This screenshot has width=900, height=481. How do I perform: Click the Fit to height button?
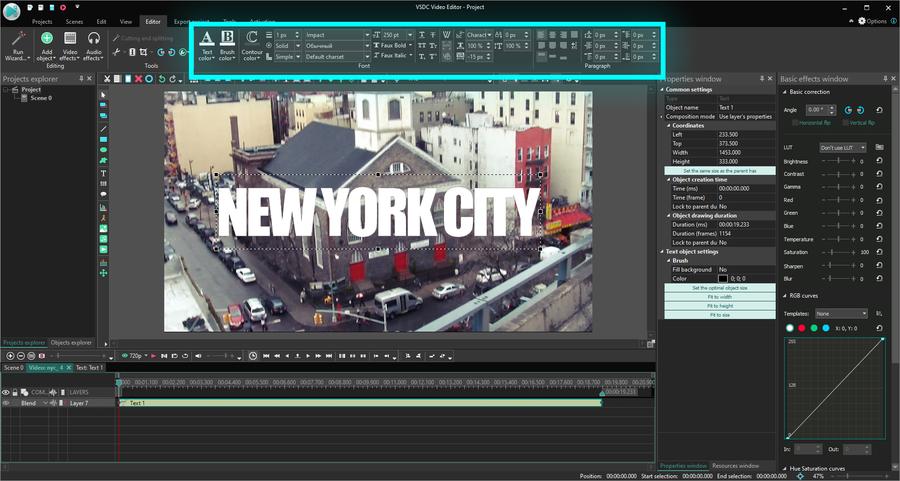[x=720, y=306]
